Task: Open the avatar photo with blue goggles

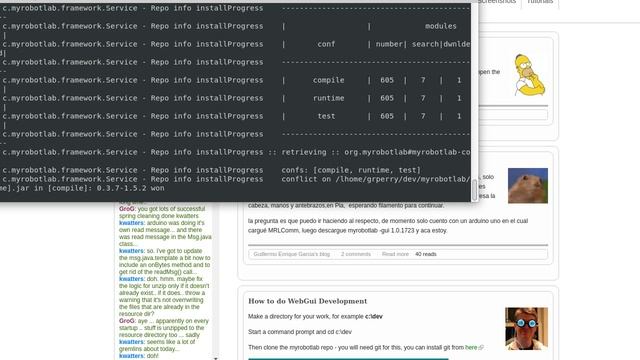Action: tap(527, 329)
